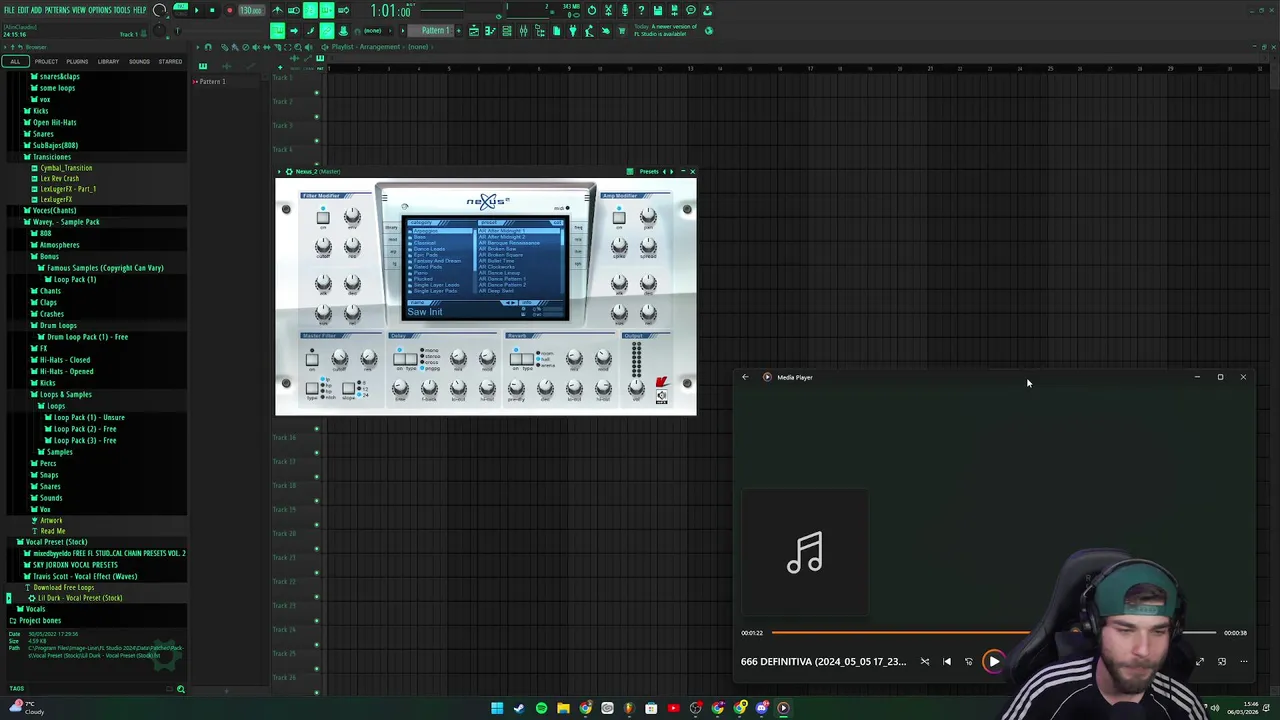Click the download arrow icon at top right toolbar
Viewport: 1280px width, 720px height.
click(x=706, y=10)
